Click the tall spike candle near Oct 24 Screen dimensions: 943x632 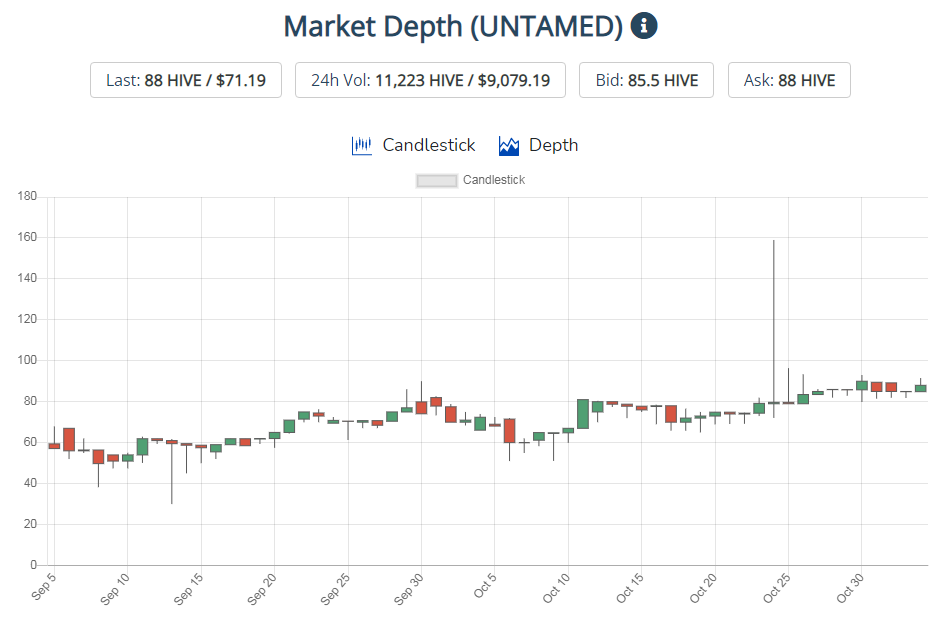coord(773,329)
